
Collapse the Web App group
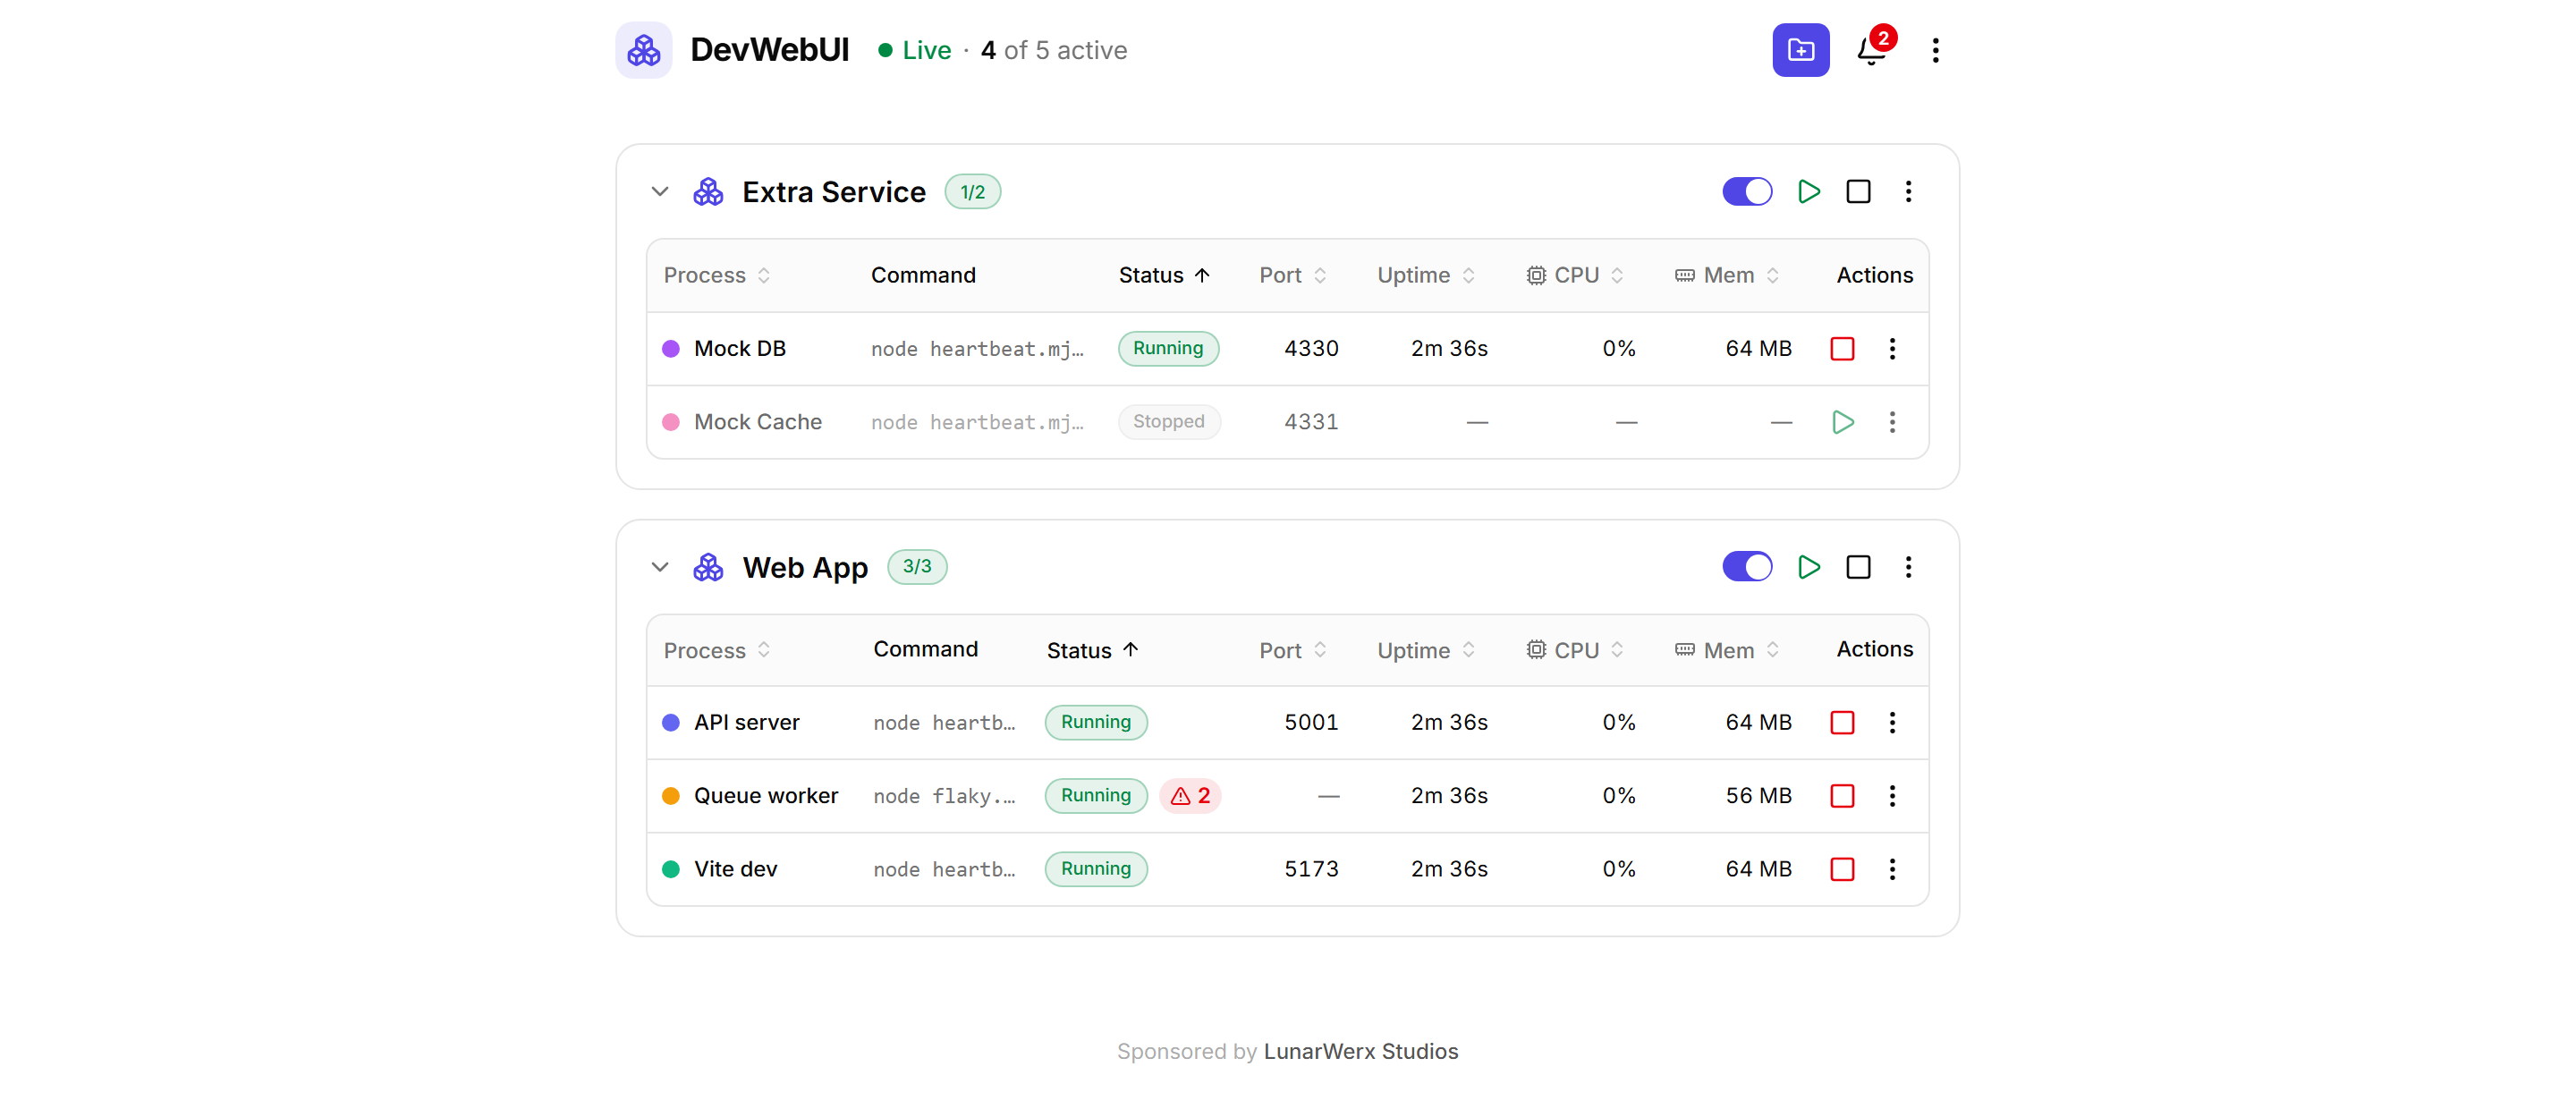(x=659, y=567)
